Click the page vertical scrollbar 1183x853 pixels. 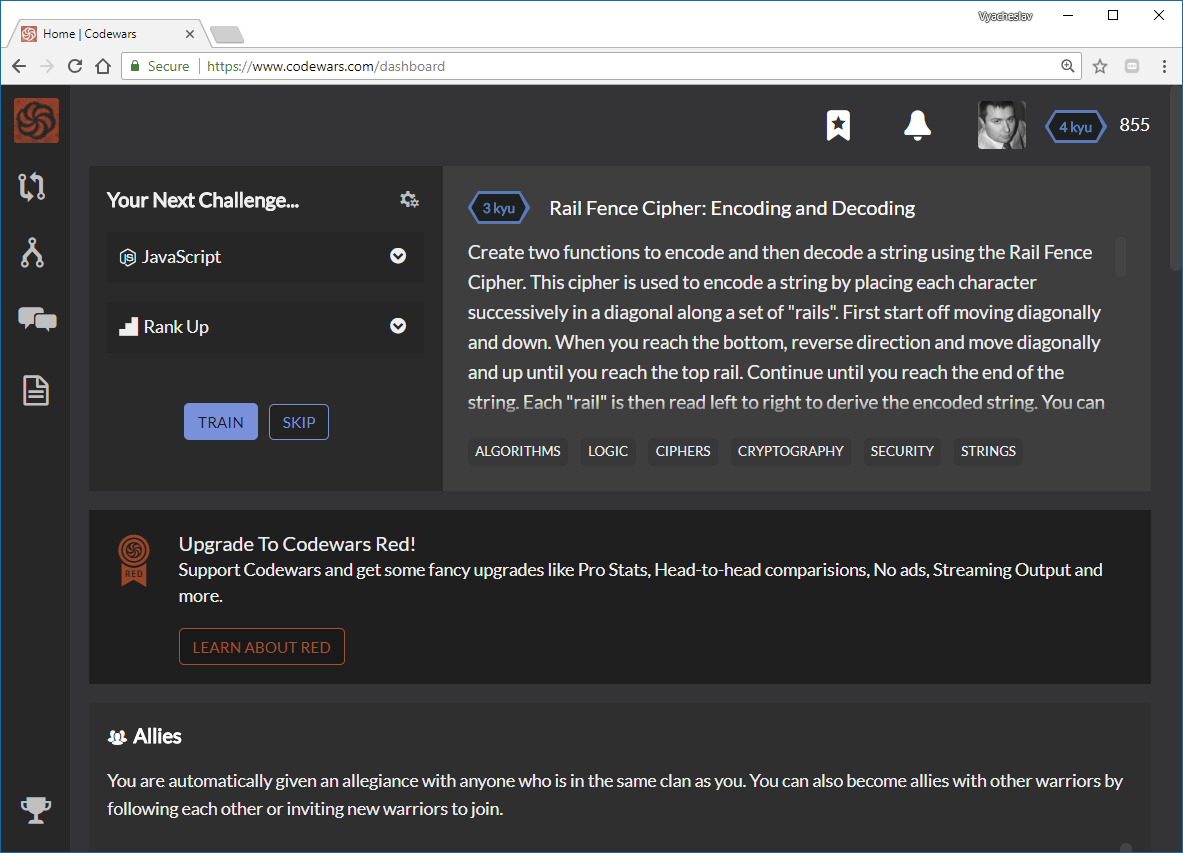tap(1175, 178)
